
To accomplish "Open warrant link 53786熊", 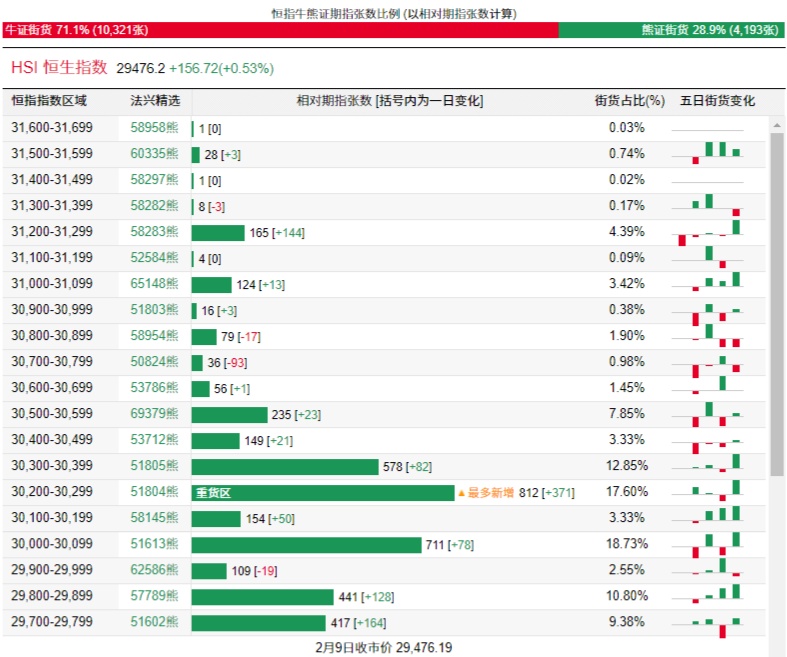I will coord(154,388).
